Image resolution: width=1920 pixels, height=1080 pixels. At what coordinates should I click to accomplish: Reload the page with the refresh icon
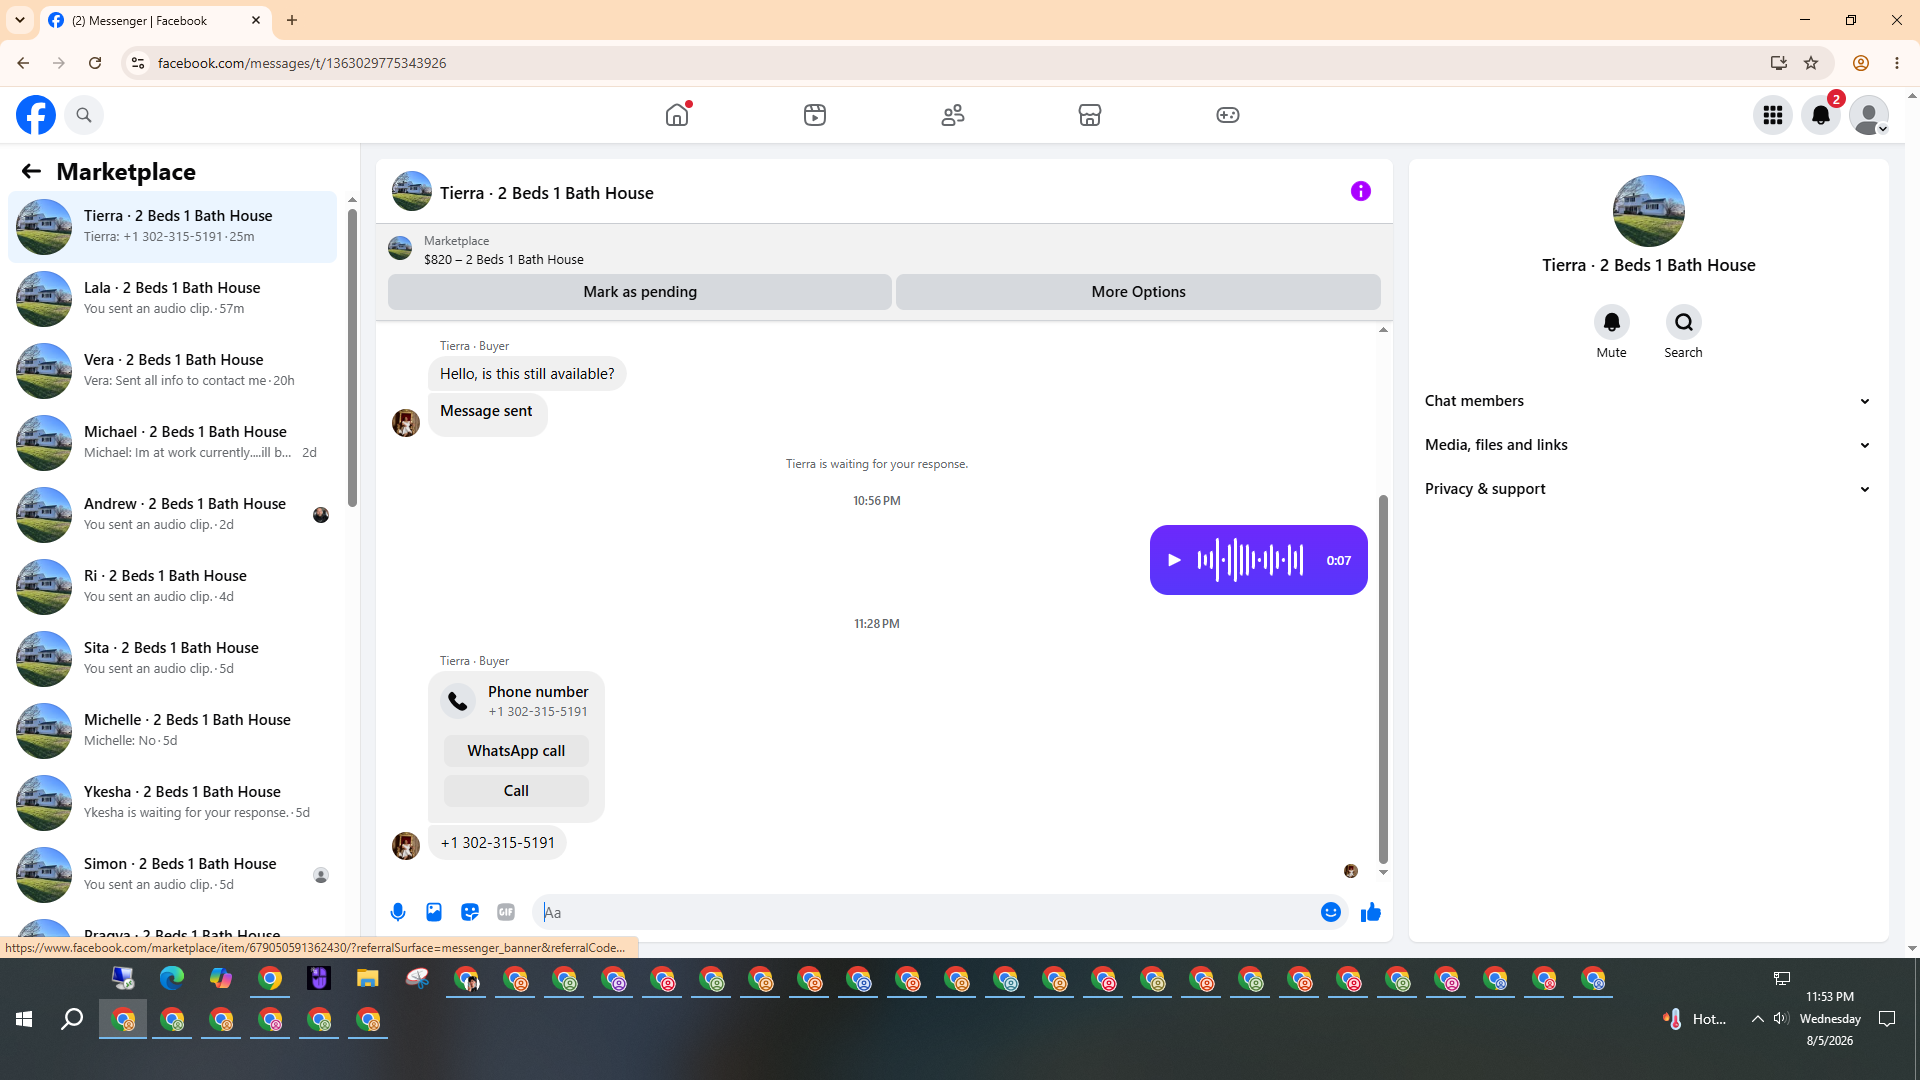click(95, 63)
